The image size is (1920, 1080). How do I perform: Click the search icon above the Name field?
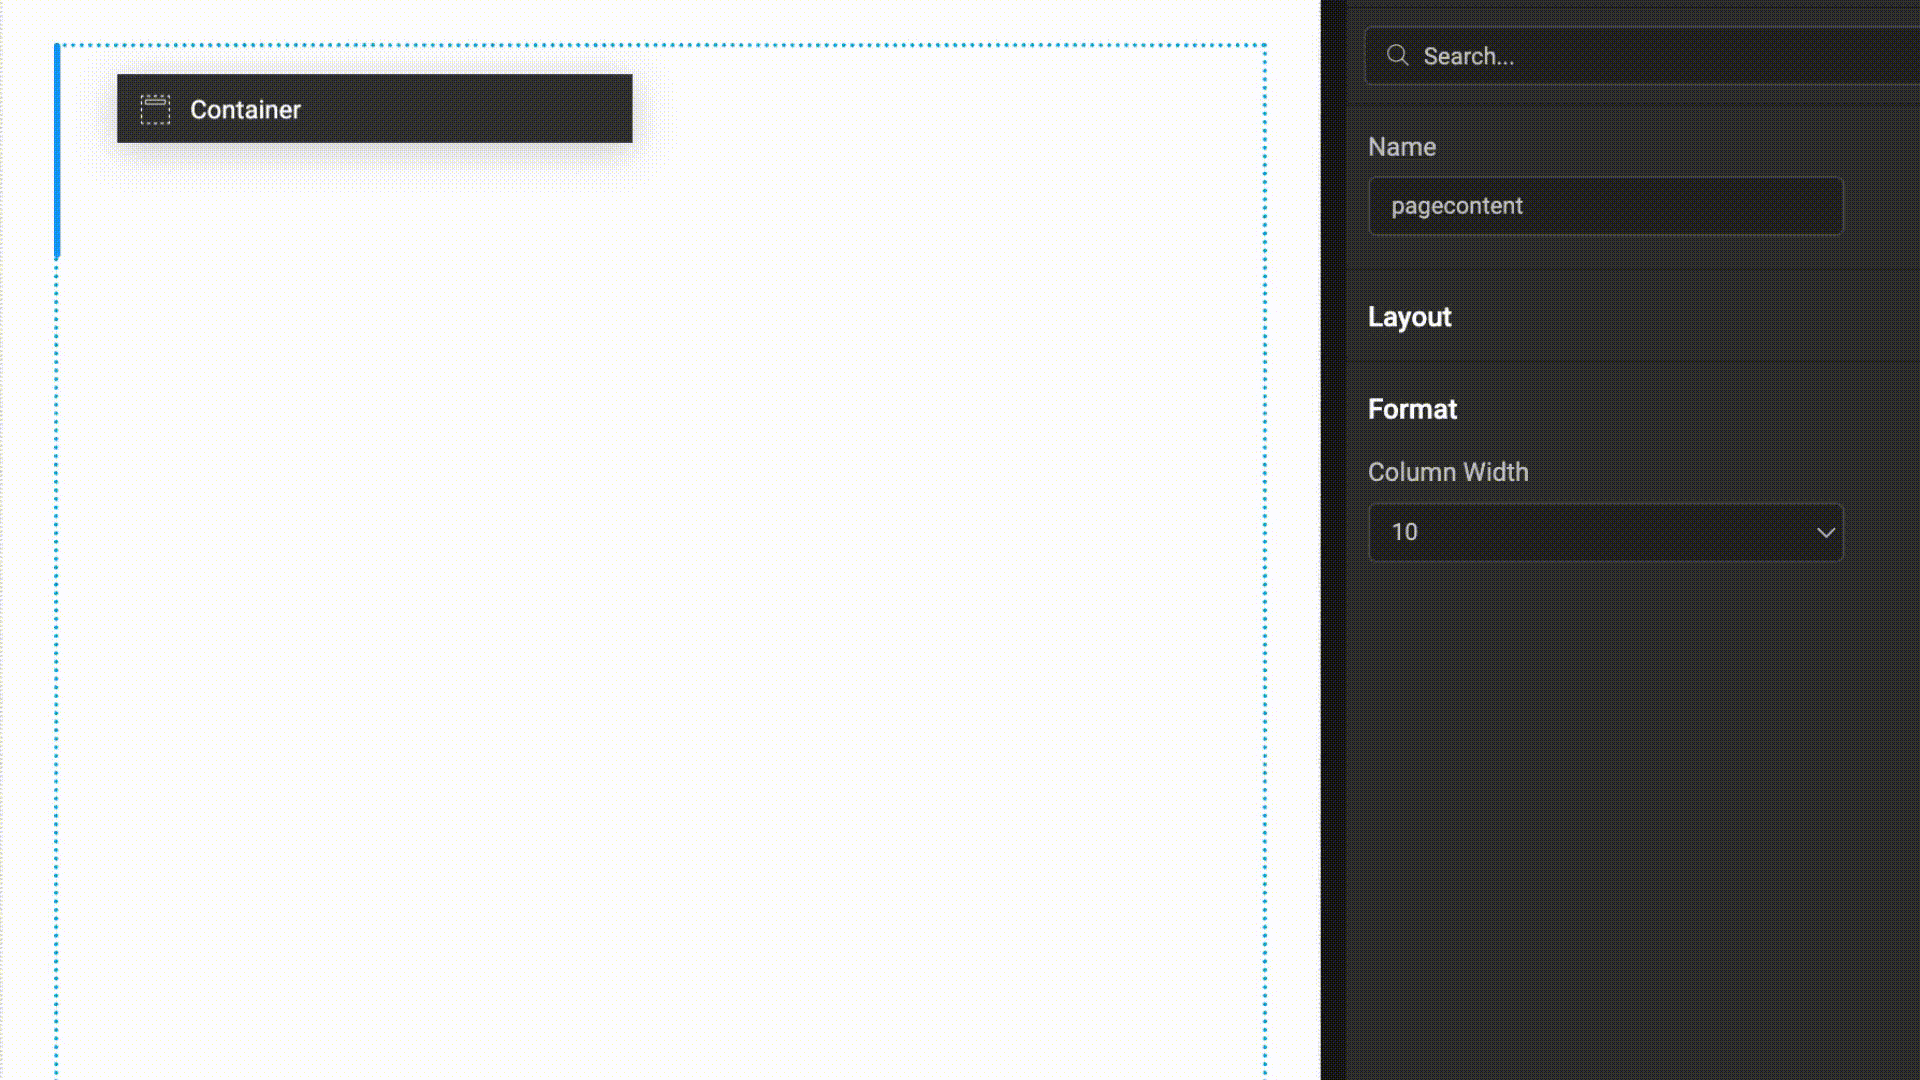pos(1397,55)
